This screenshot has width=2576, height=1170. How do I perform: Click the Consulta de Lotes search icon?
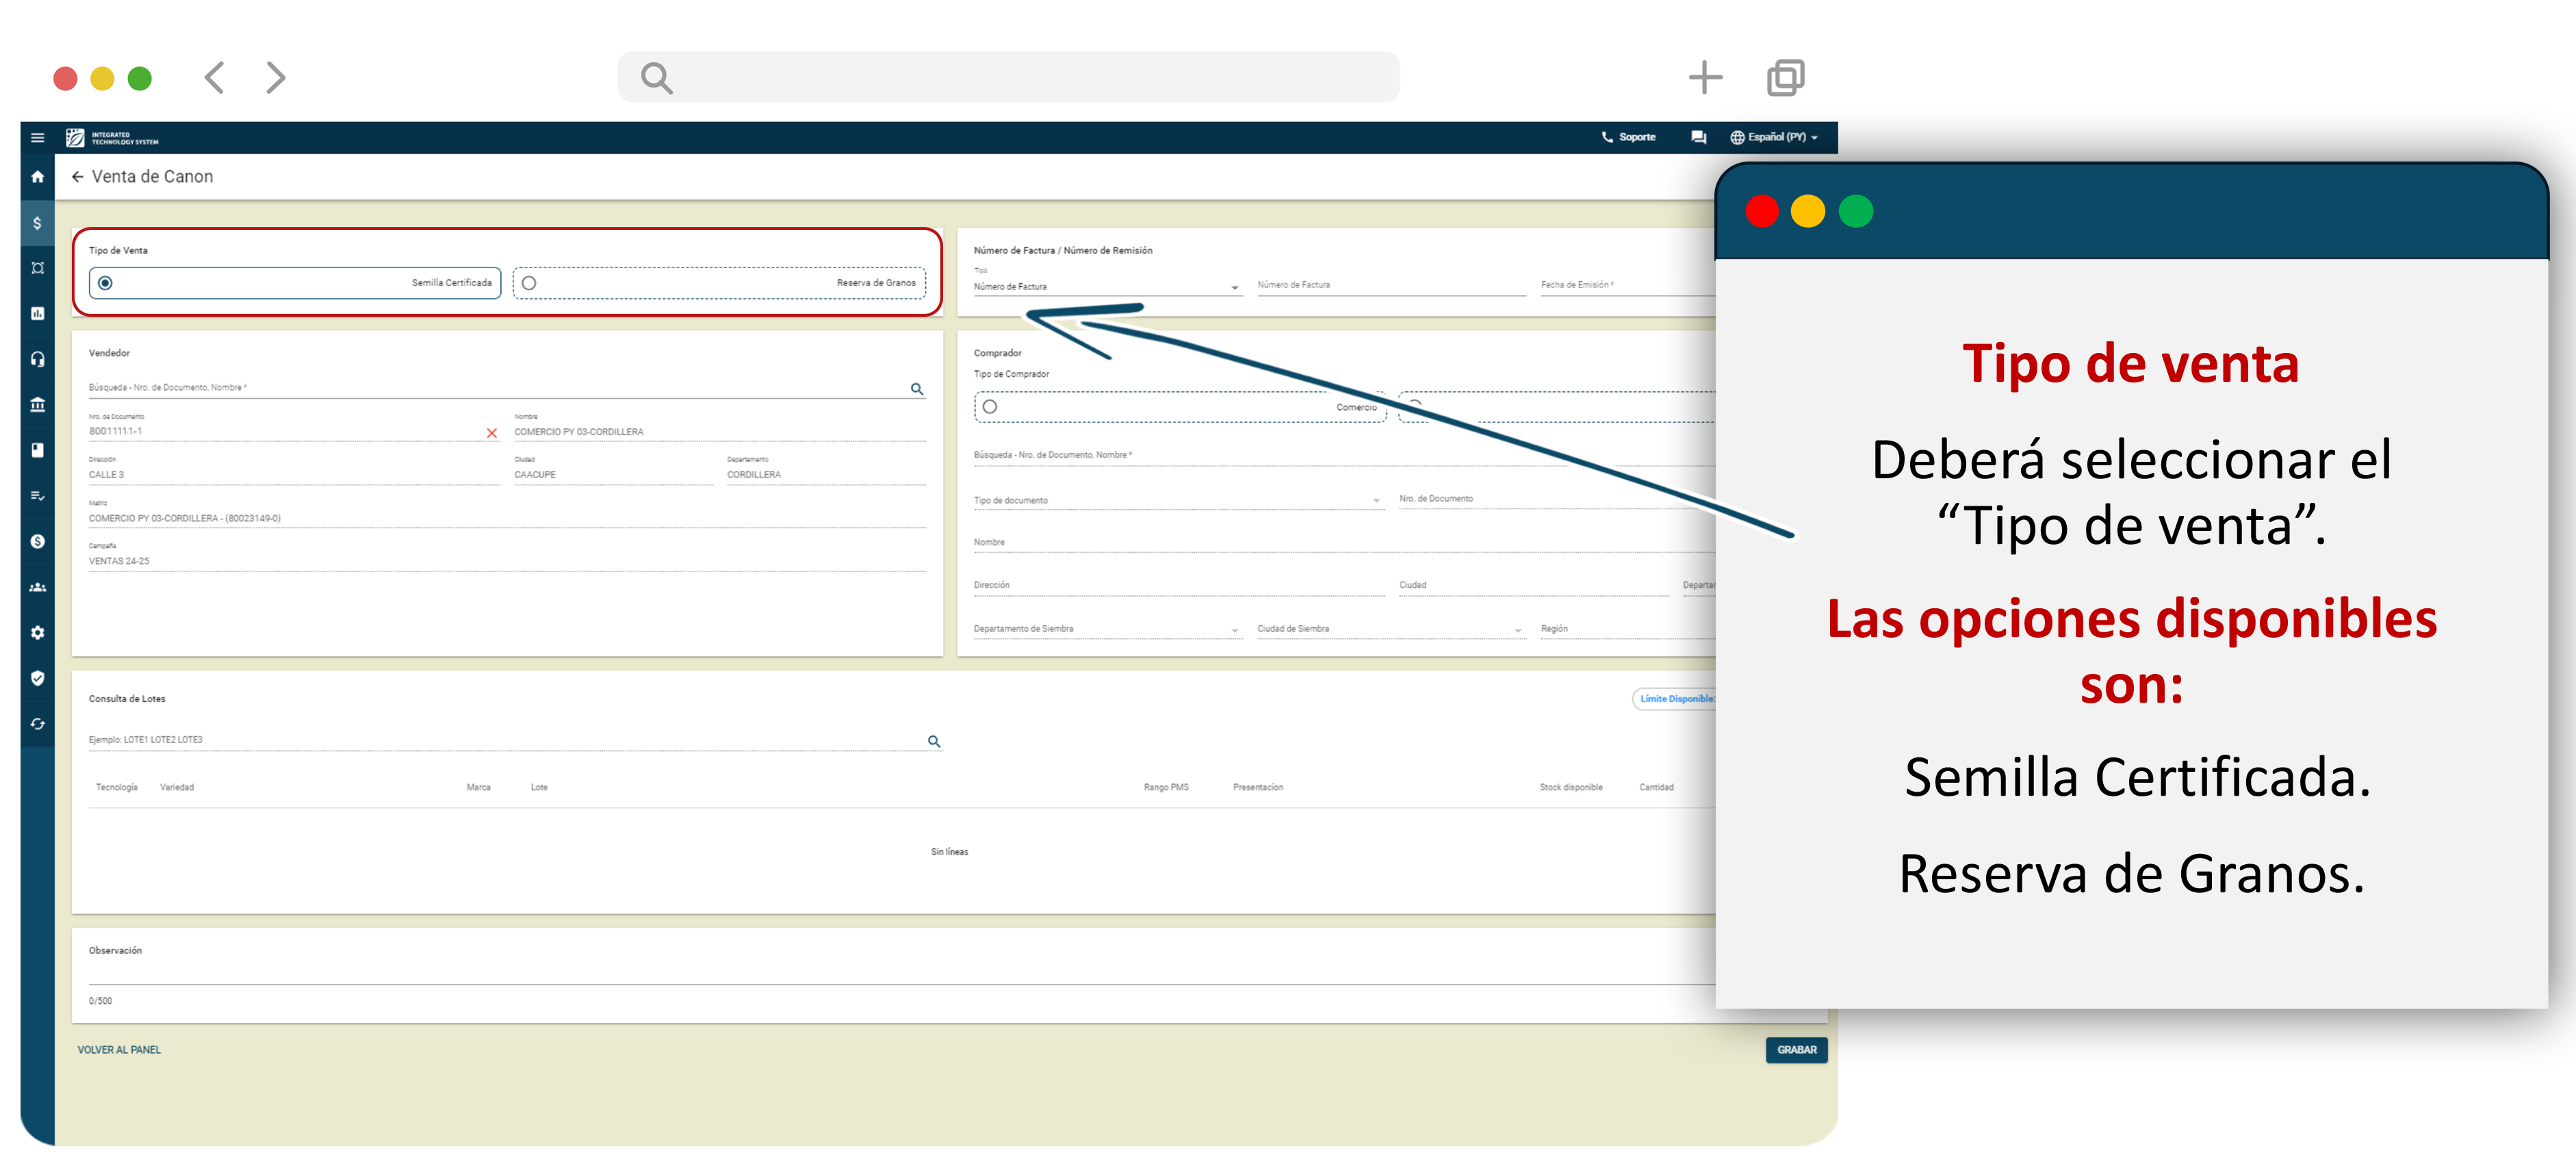click(933, 741)
